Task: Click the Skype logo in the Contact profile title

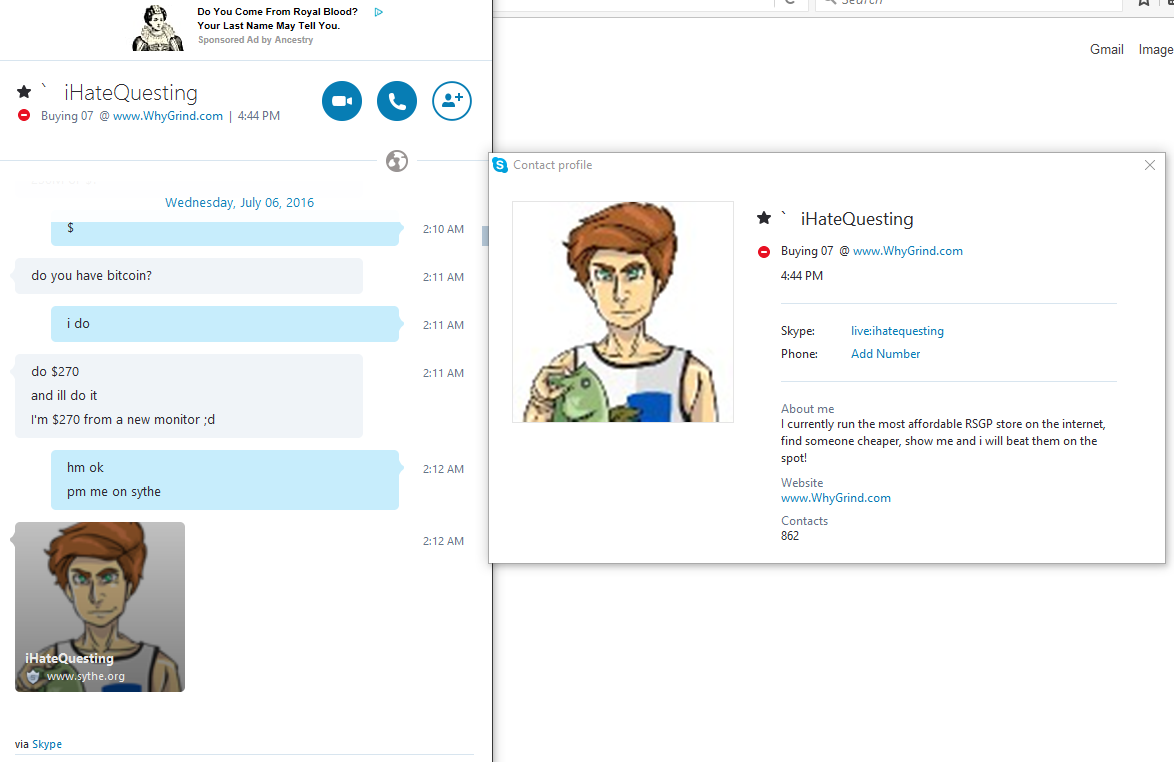Action: tap(500, 165)
